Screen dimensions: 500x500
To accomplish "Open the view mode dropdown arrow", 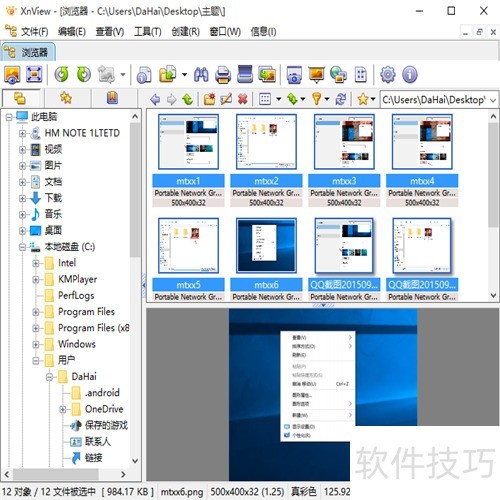I will [279, 99].
